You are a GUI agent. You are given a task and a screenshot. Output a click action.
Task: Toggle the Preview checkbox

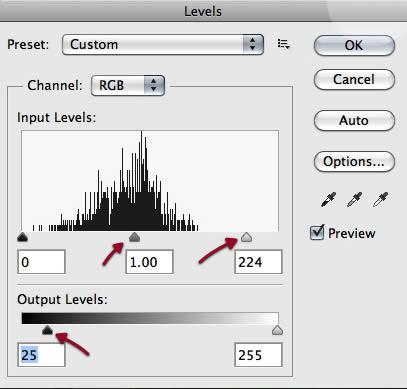pos(316,232)
